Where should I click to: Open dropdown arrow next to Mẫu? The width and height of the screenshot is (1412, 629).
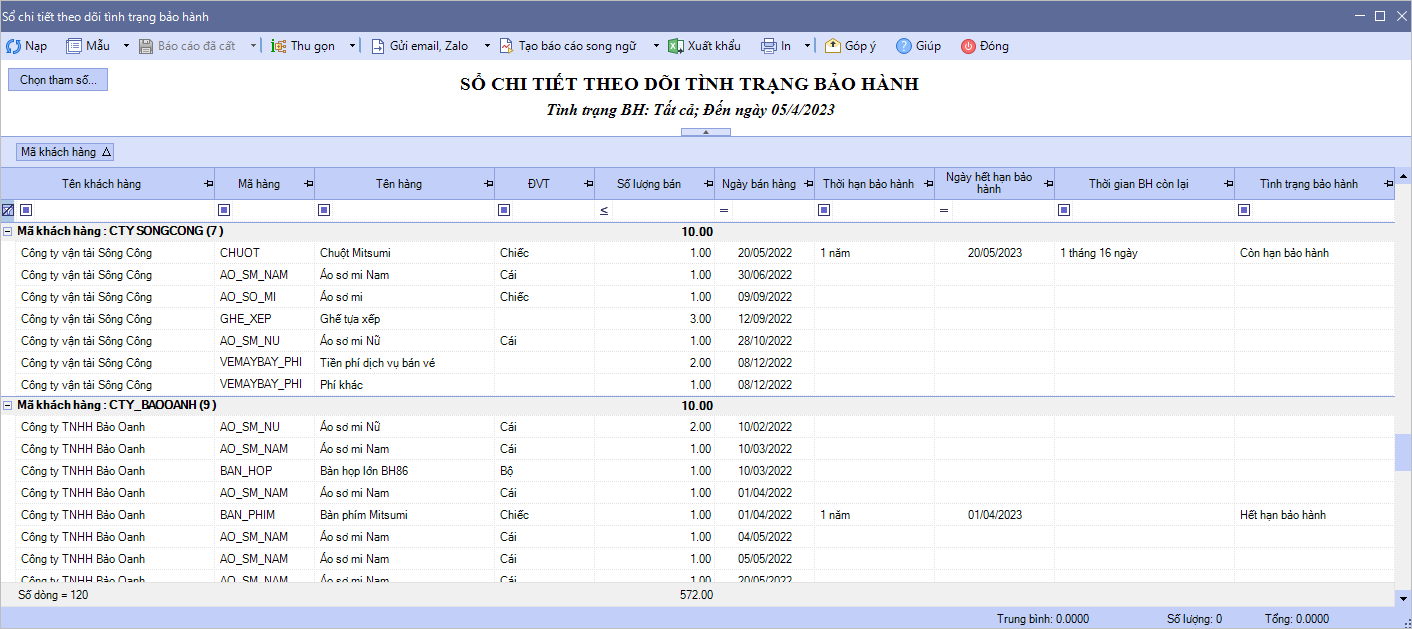pos(126,46)
